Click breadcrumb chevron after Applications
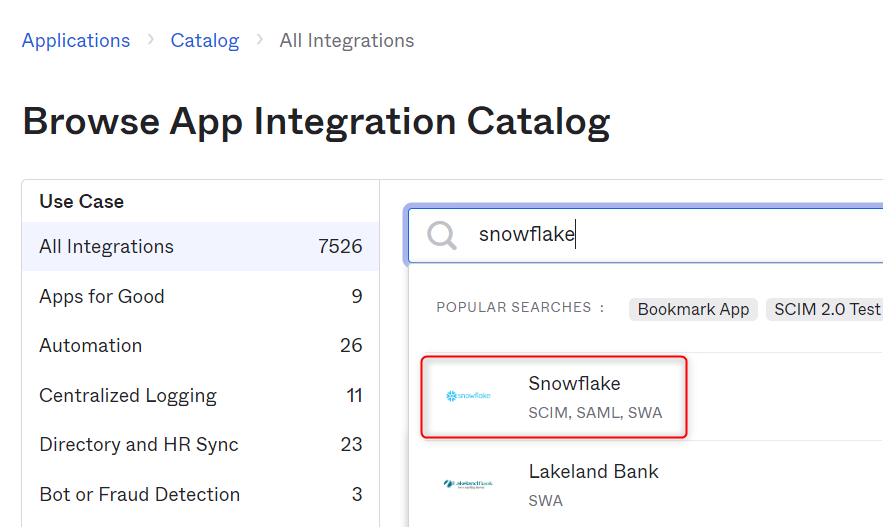The height and width of the screenshot is (527, 883). tap(150, 40)
